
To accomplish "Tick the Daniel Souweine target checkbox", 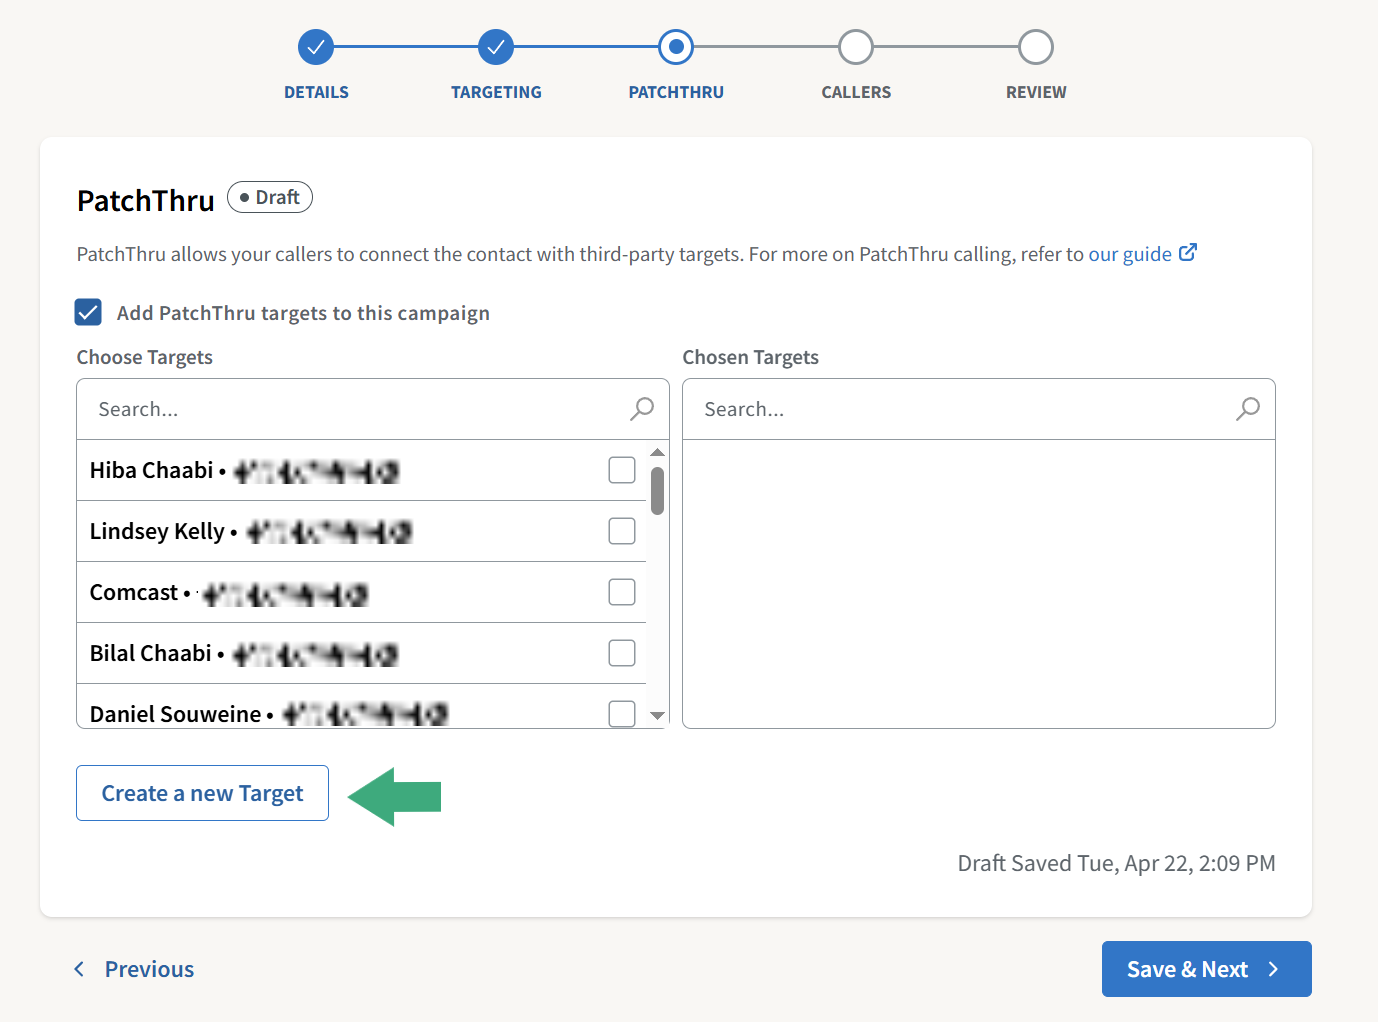I will pyautogui.click(x=622, y=713).
